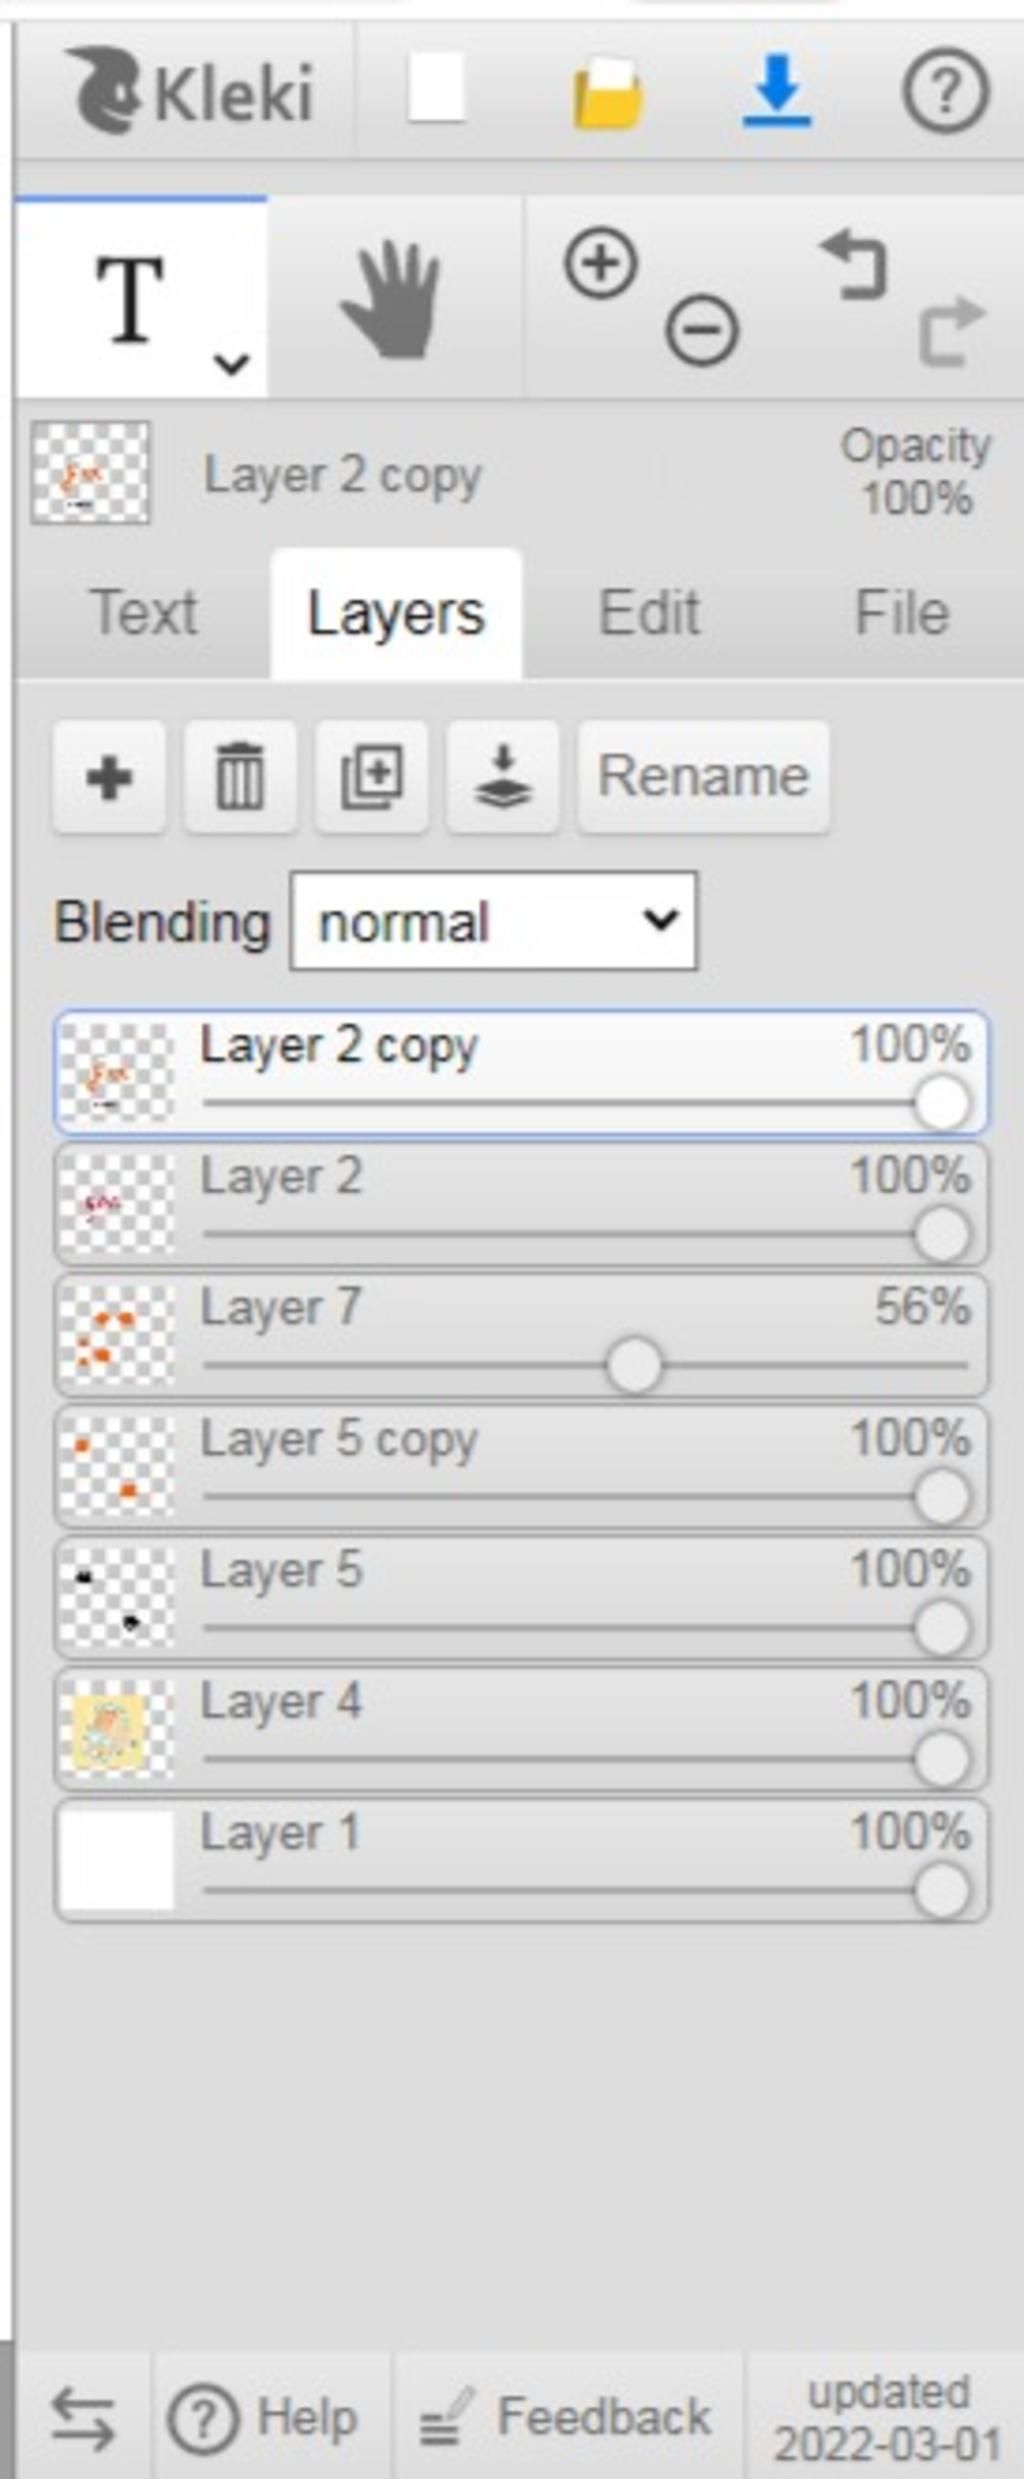Add a new layer with plus button

pyautogui.click(x=109, y=777)
